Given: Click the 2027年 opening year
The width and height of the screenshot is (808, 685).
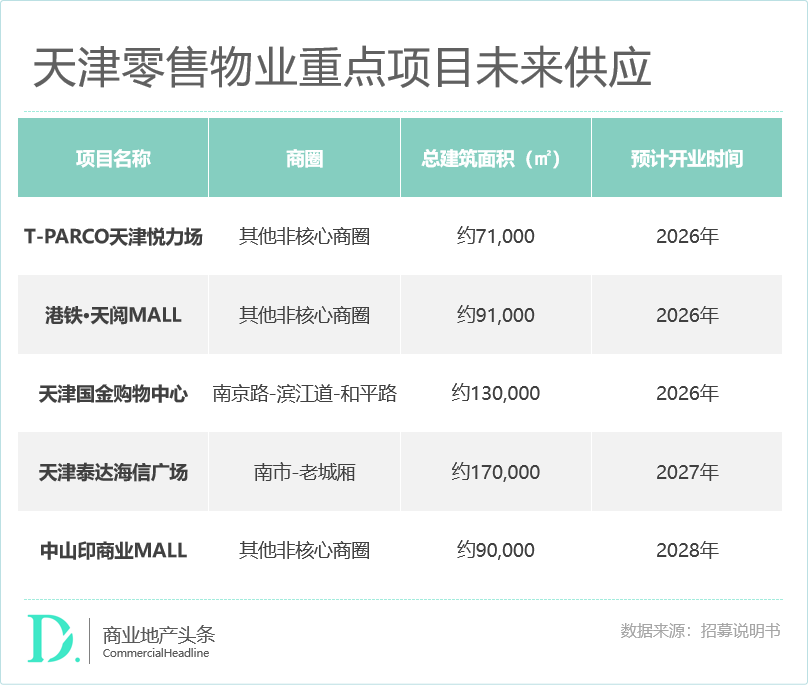Looking at the screenshot, I should coord(687,472).
